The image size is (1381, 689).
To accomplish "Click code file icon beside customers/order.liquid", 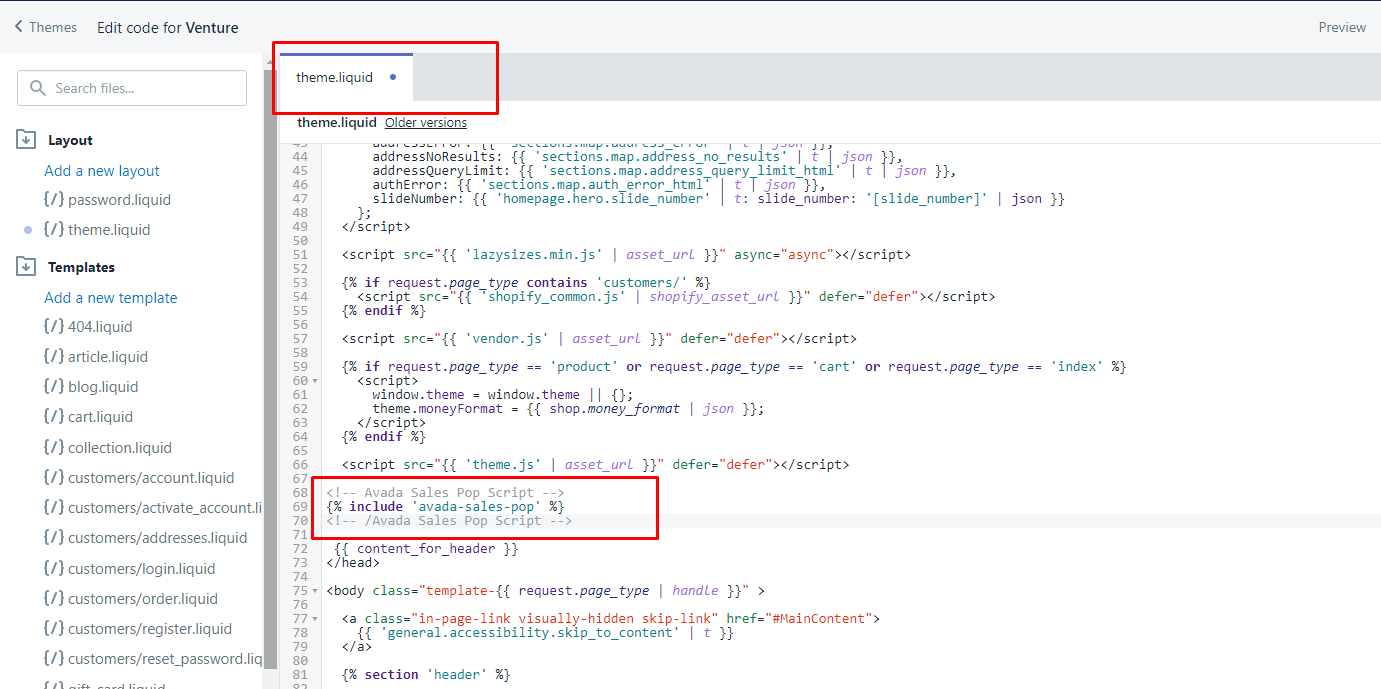I will tap(54, 599).
